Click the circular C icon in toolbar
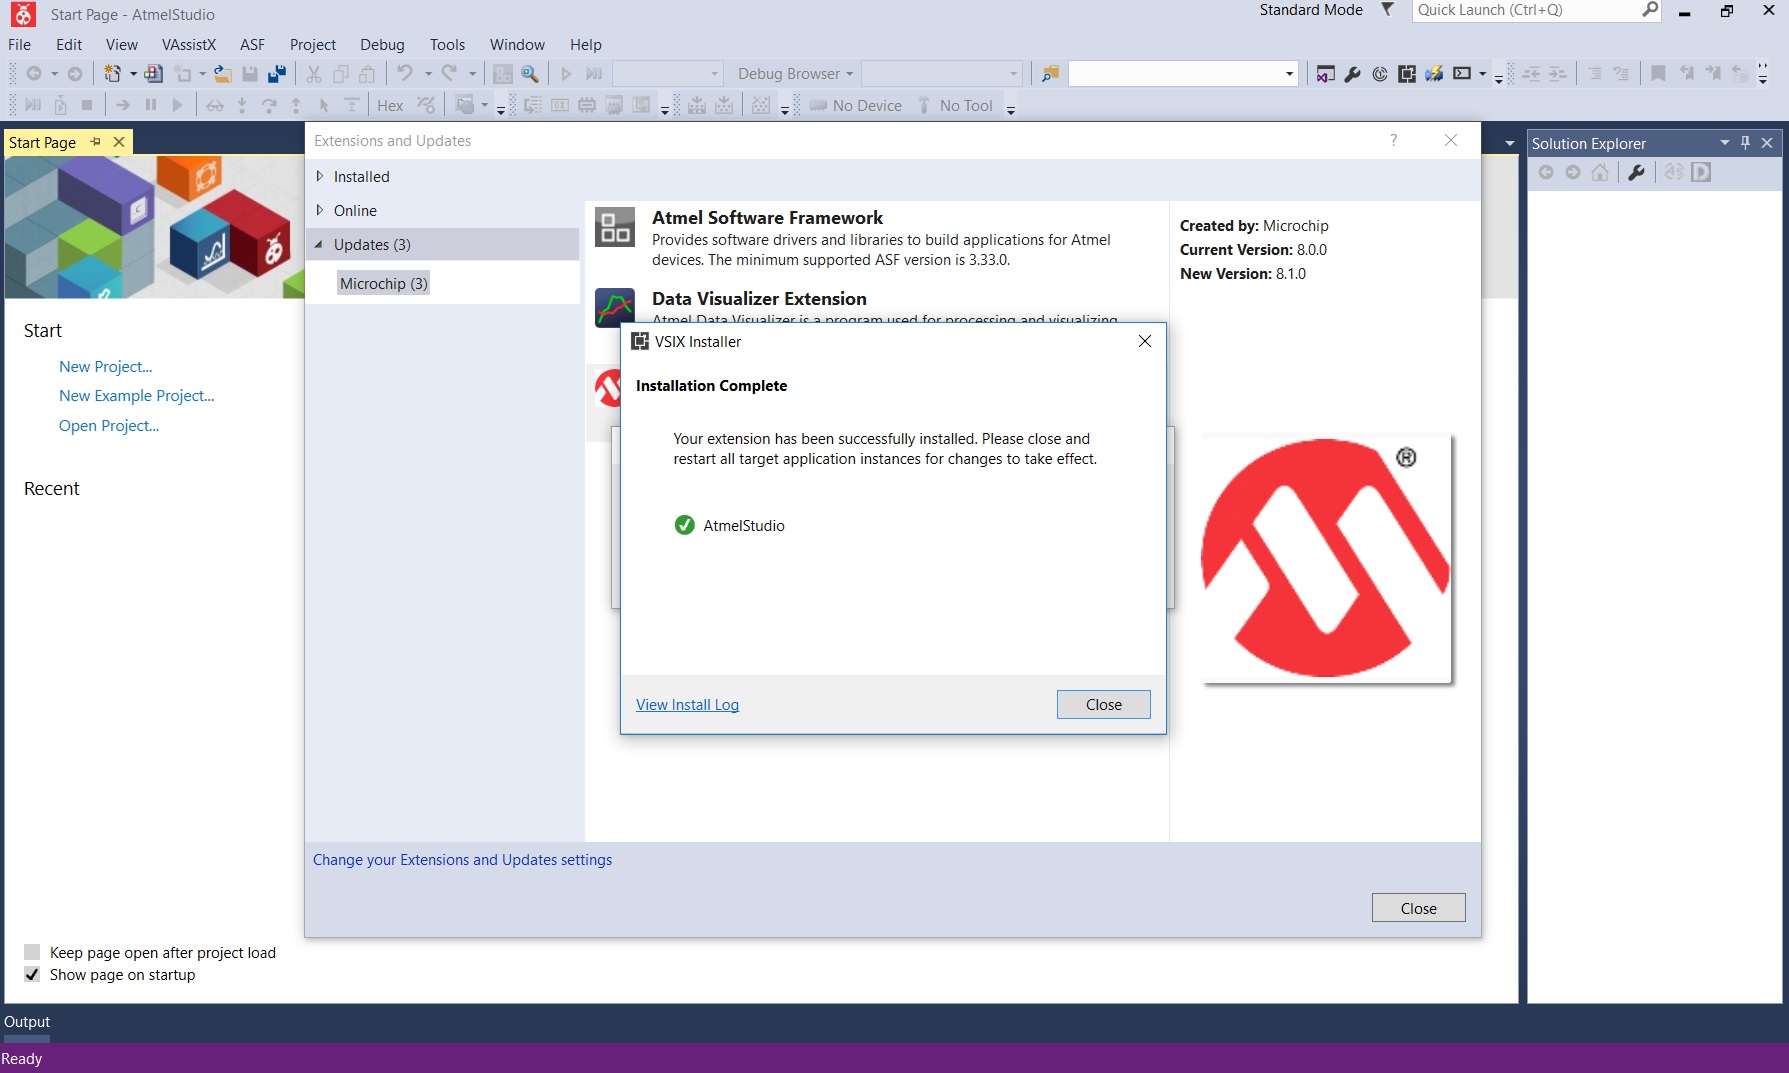 point(1380,74)
